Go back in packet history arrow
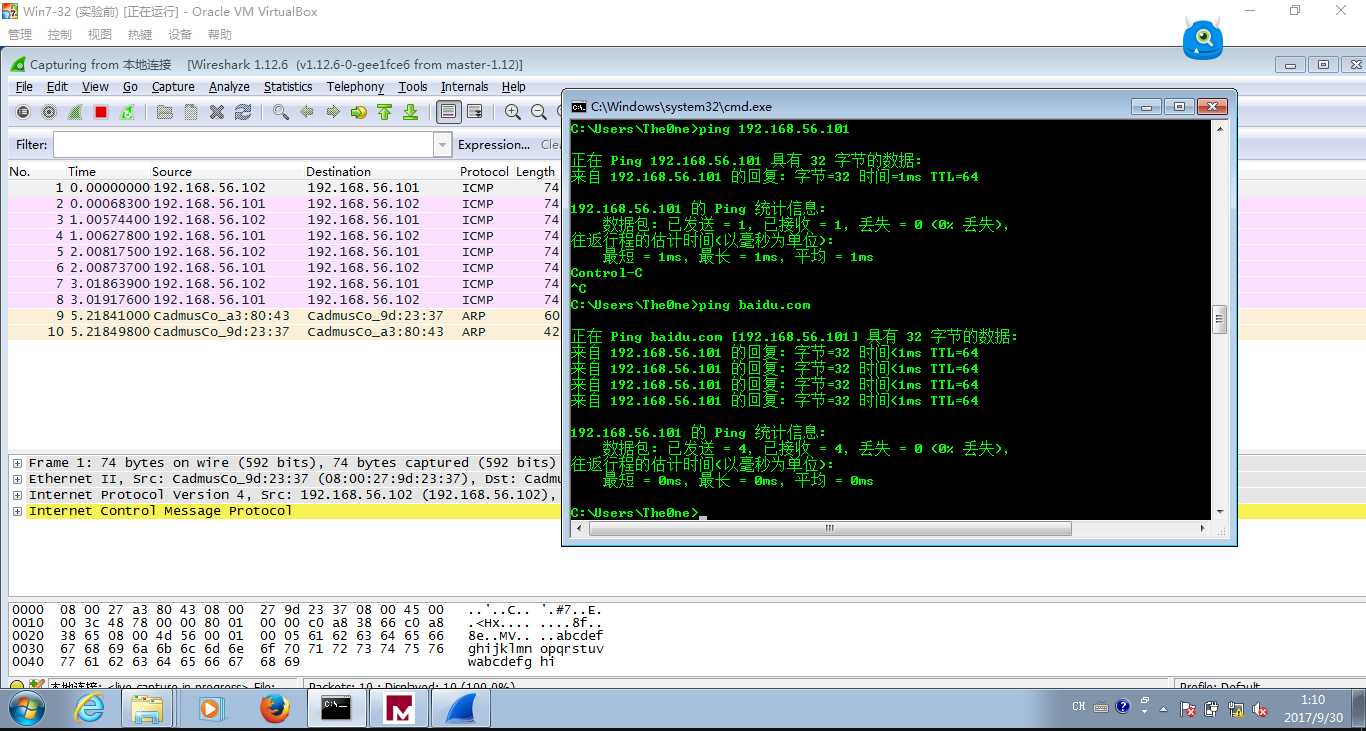Viewport: 1366px width, 731px height. tap(307, 113)
